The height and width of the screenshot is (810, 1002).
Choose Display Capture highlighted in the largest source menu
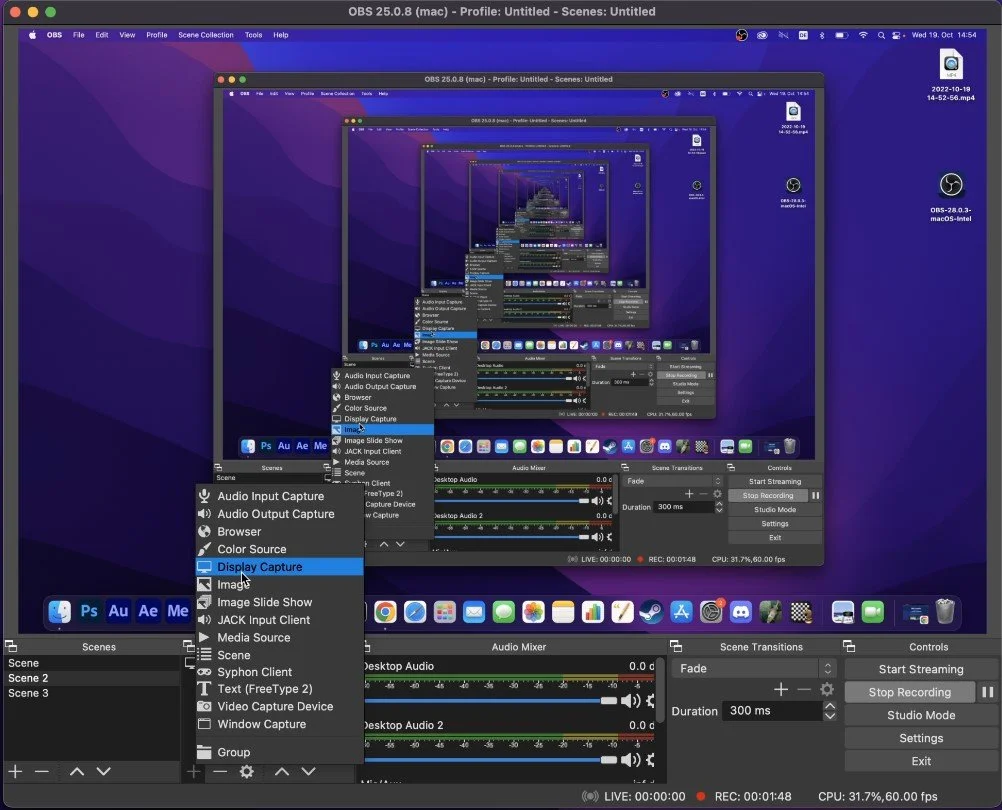280,567
